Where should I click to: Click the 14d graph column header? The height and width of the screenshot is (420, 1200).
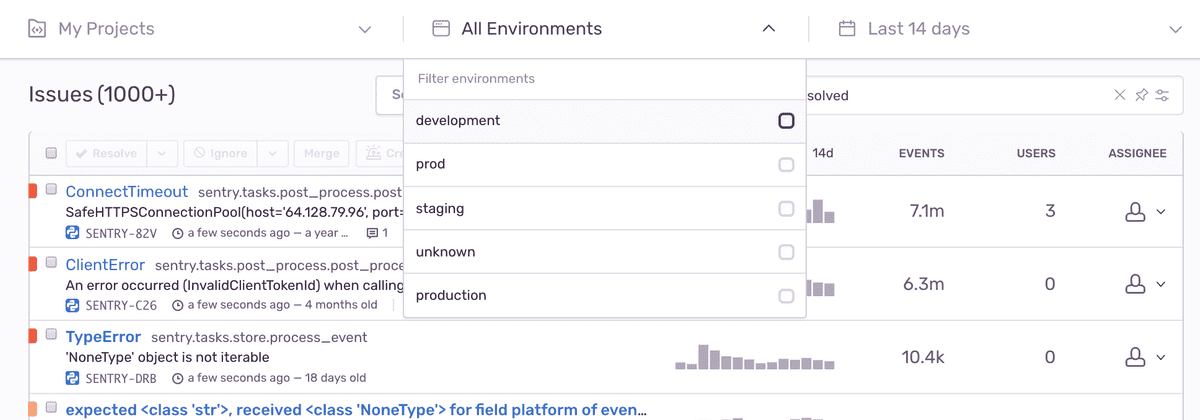823,153
